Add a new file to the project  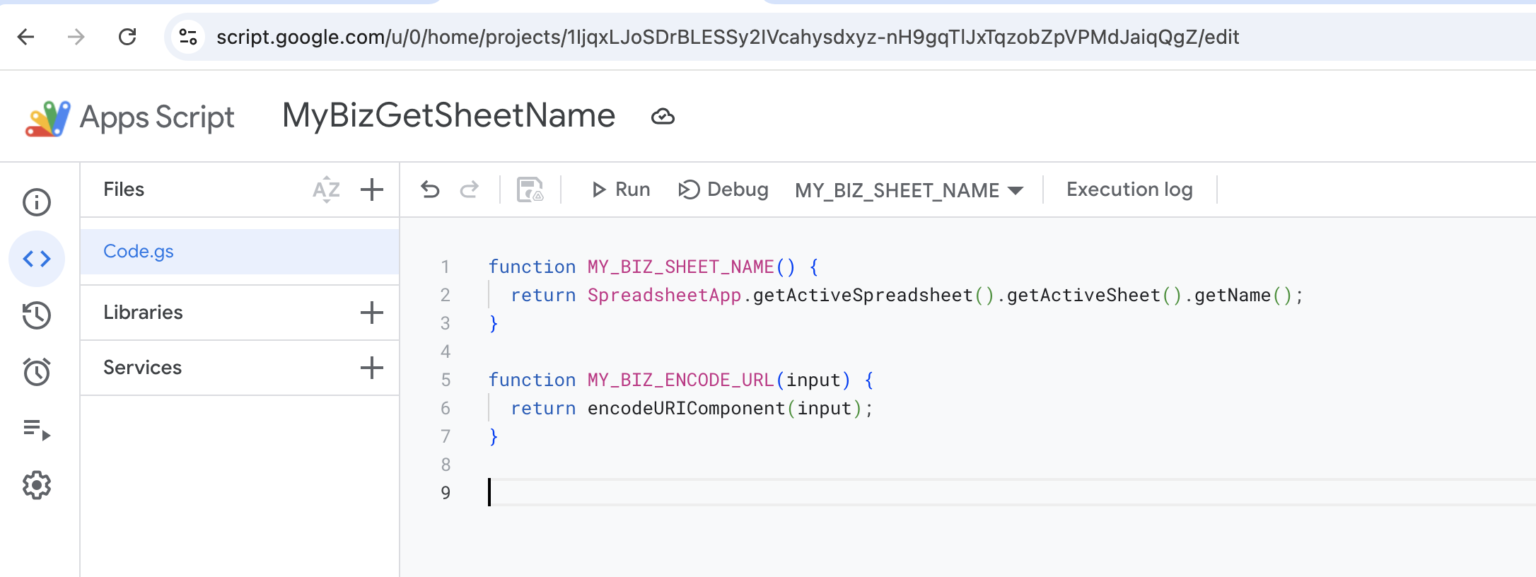tap(371, 188)
